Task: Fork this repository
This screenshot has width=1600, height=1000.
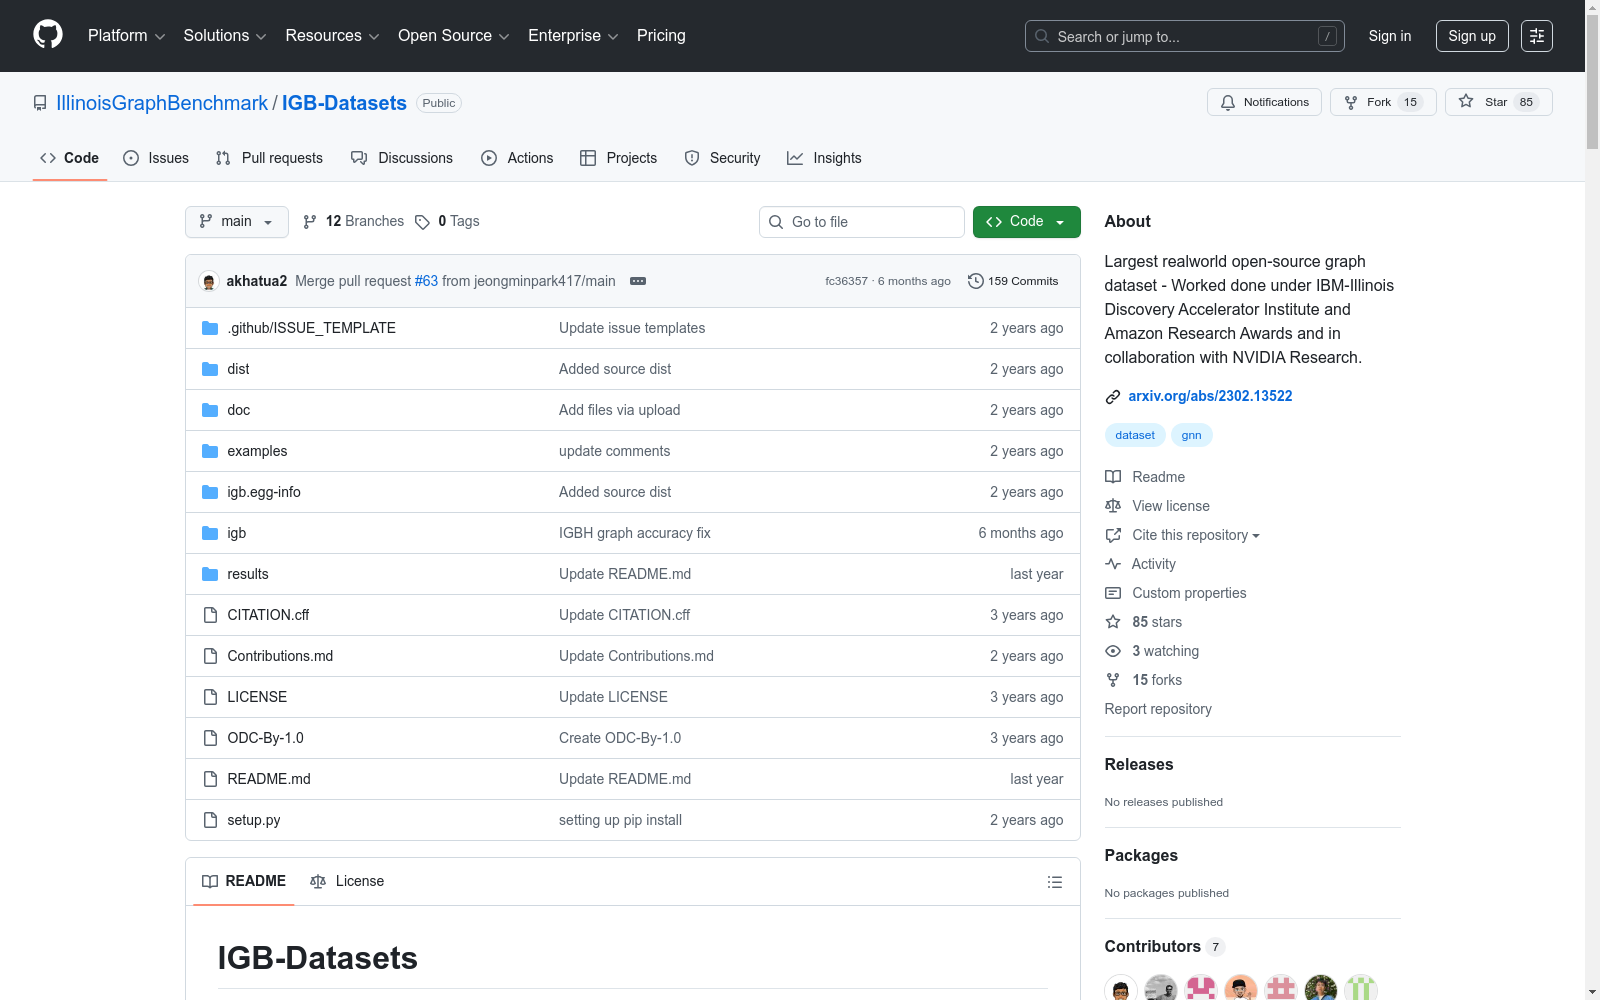Action: [1383, 102]
